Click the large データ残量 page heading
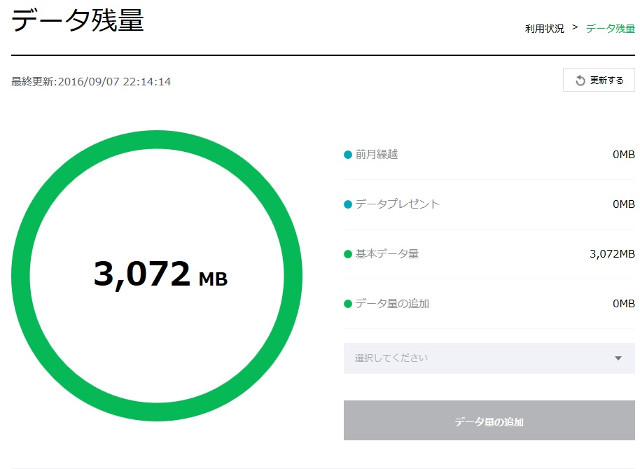 tap(77, 20)
